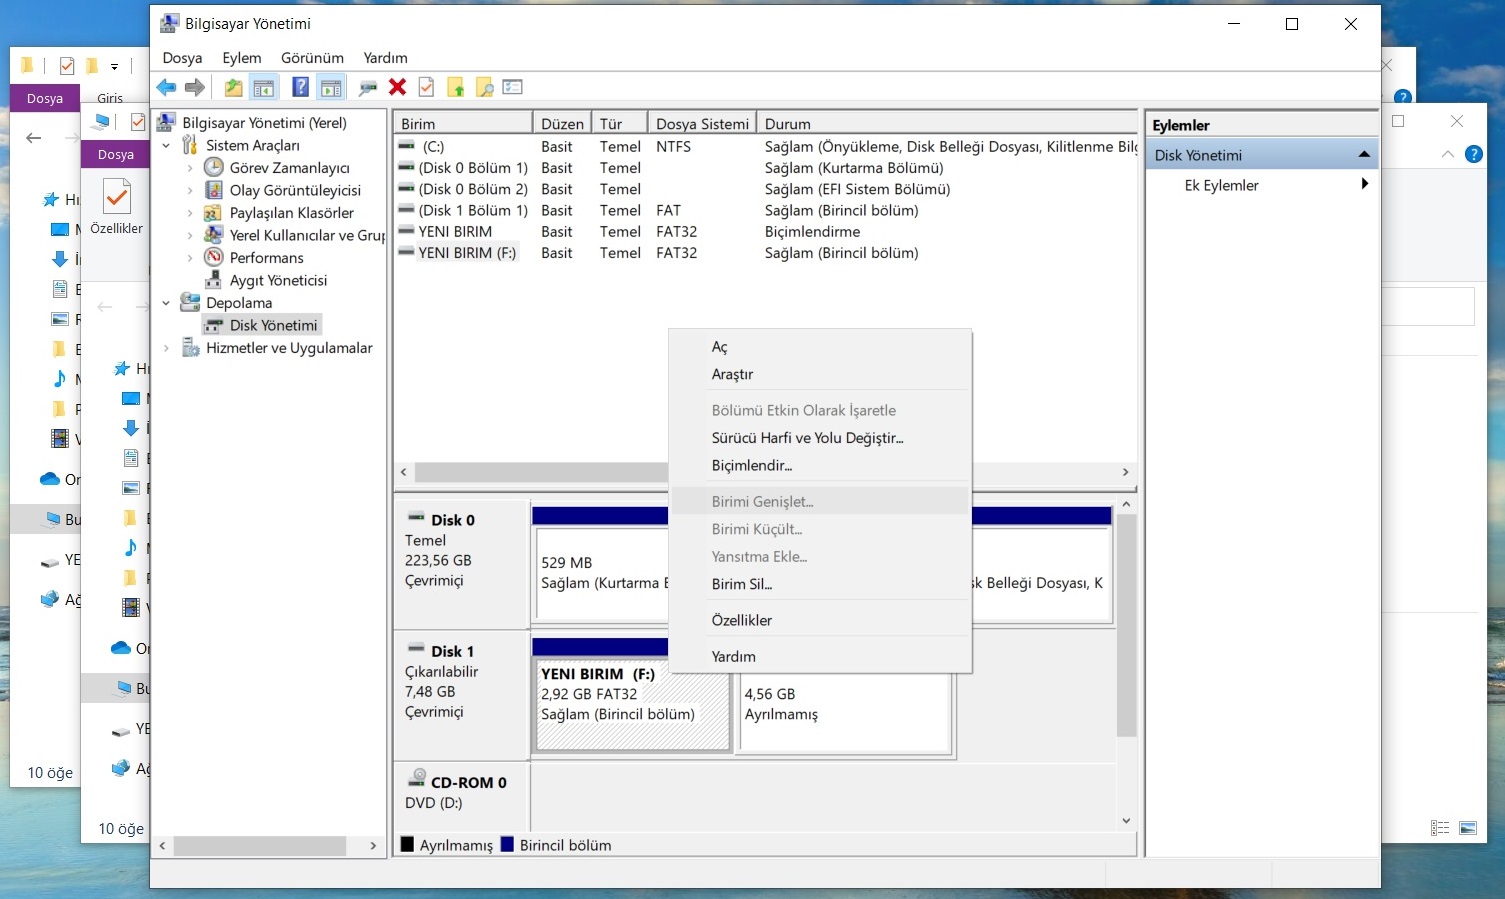The image size is (1505, 899).
Task: Go back with the blue left arrow in Bilgisayar Yönetimi toolbar
Action: click(166, 88)
